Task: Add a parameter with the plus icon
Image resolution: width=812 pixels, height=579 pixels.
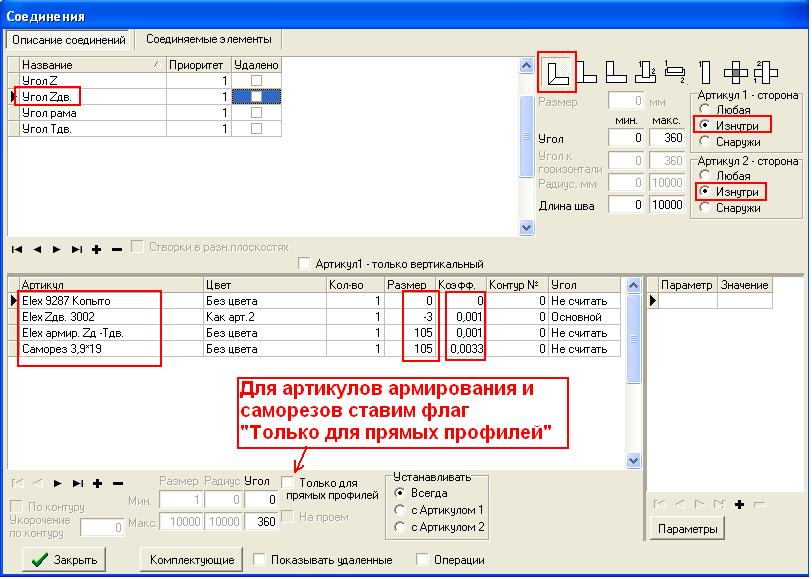Action: (x=740, y=504)
